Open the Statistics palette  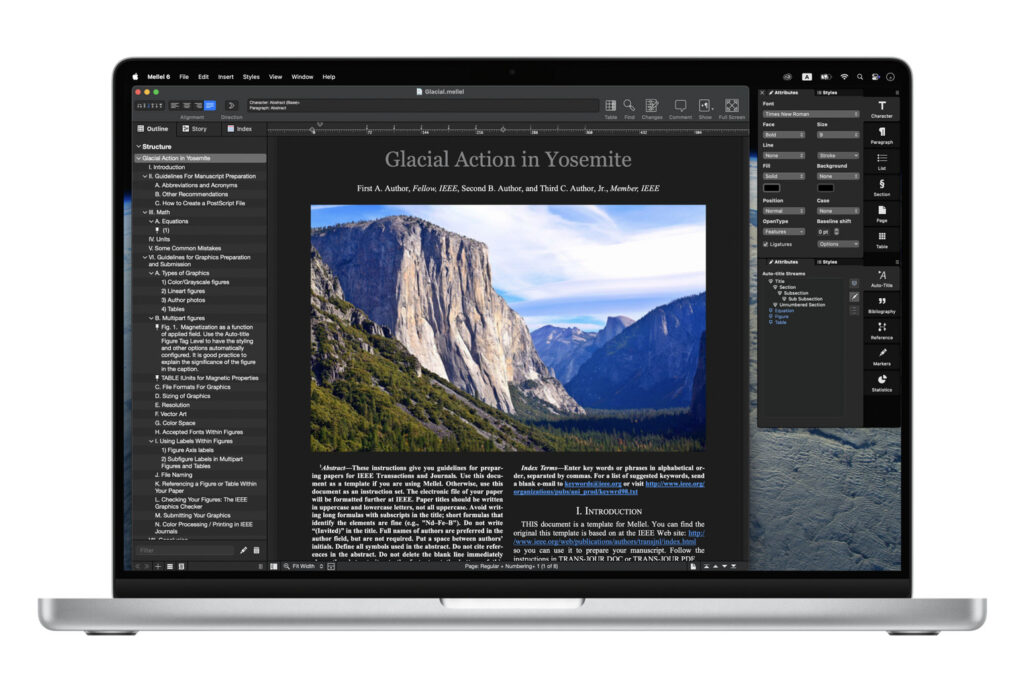[882, 382]
